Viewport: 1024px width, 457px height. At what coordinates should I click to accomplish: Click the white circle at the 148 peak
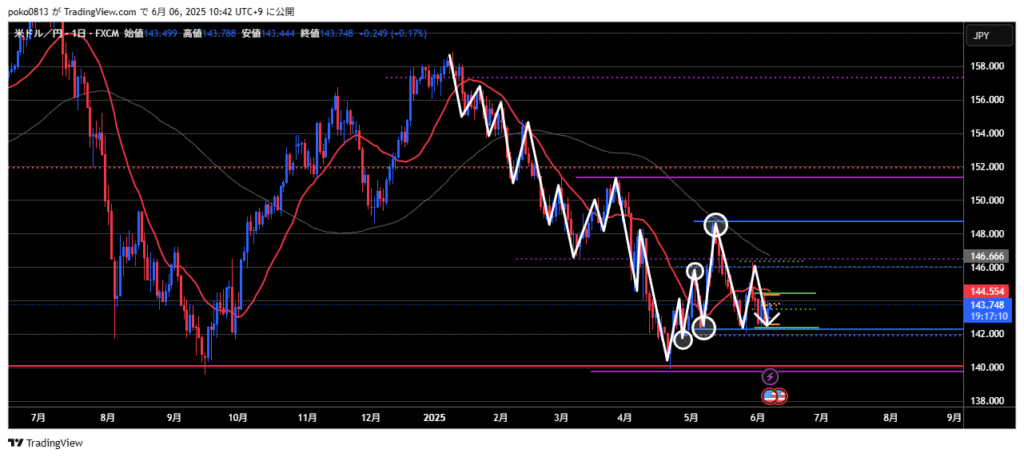pyautogui.click(x=716, y=224)
